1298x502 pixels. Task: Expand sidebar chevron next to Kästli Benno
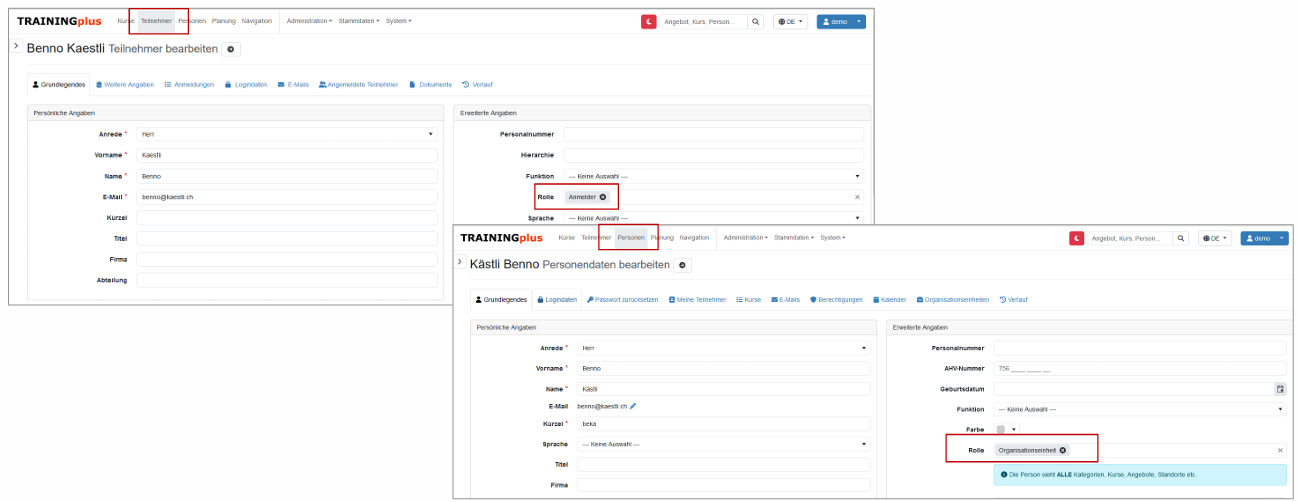click(460, 262)
